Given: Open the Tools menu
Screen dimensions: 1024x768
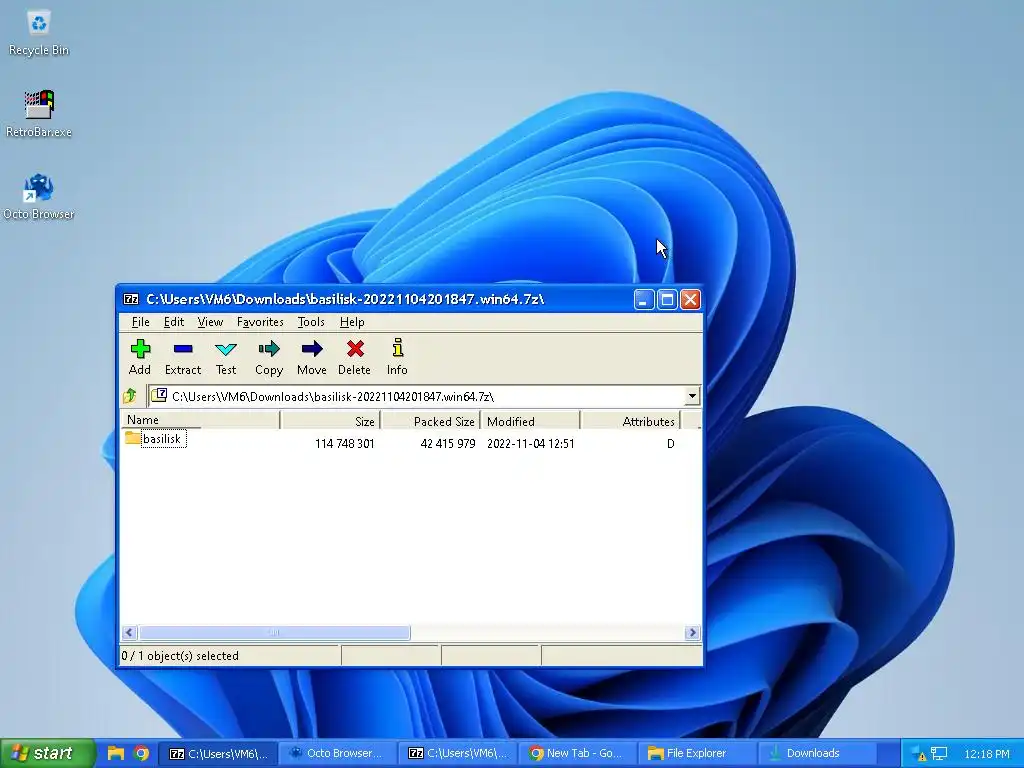Looking at the screenshot, I should coord(311,322).
